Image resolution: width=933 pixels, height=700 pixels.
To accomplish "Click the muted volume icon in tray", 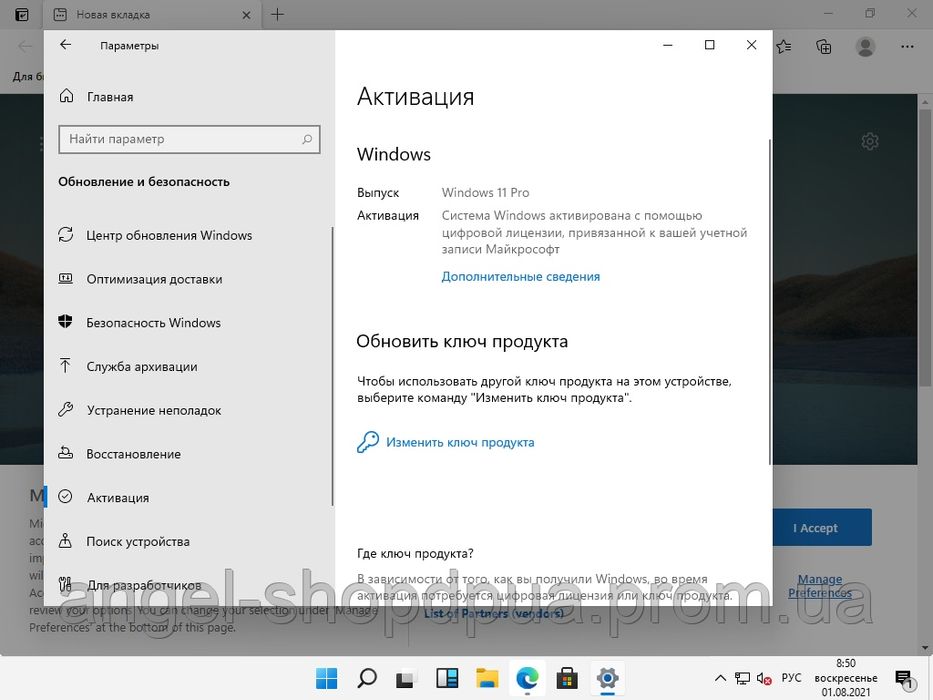I will [763, 678].
